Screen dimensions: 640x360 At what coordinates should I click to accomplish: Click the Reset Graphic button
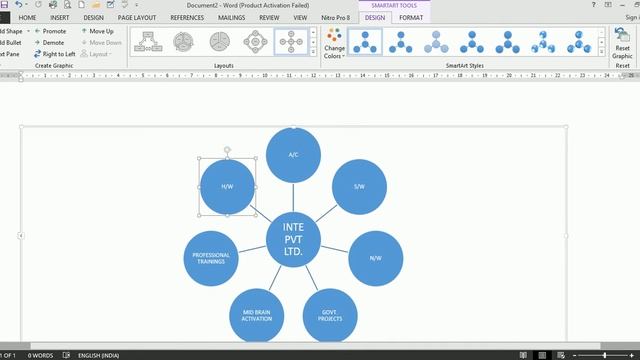coord(622,43)
